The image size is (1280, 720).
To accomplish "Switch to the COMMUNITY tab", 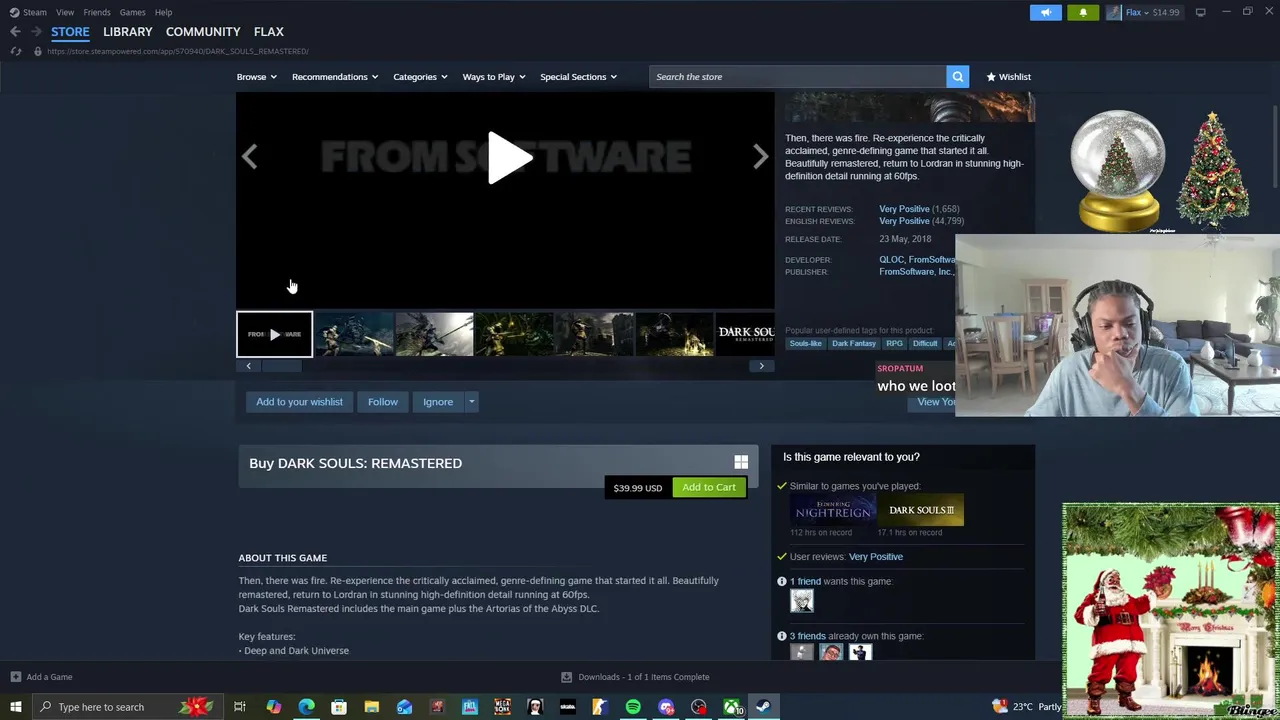I will pyautogui.click(x=203, y=32).
